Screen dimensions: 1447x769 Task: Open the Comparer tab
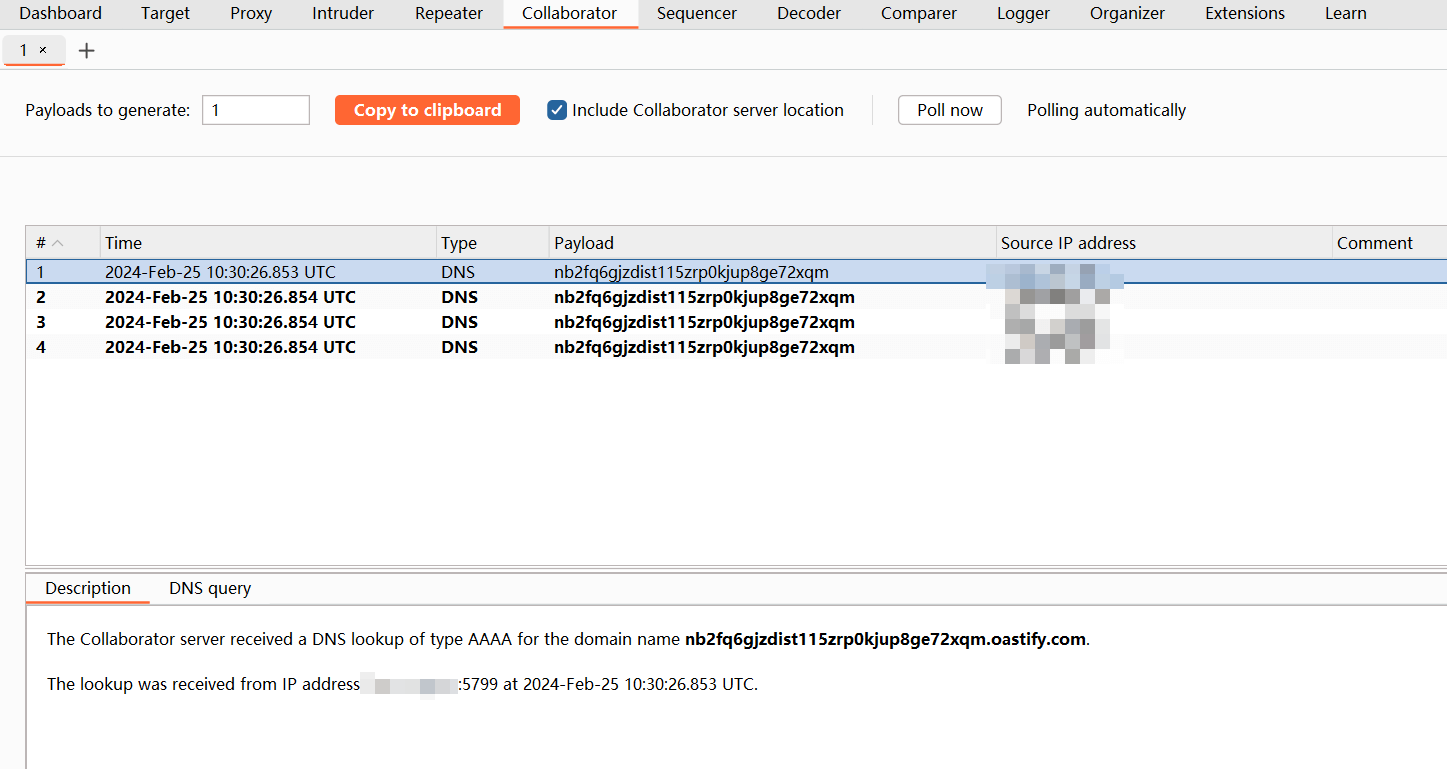[919, 13]
